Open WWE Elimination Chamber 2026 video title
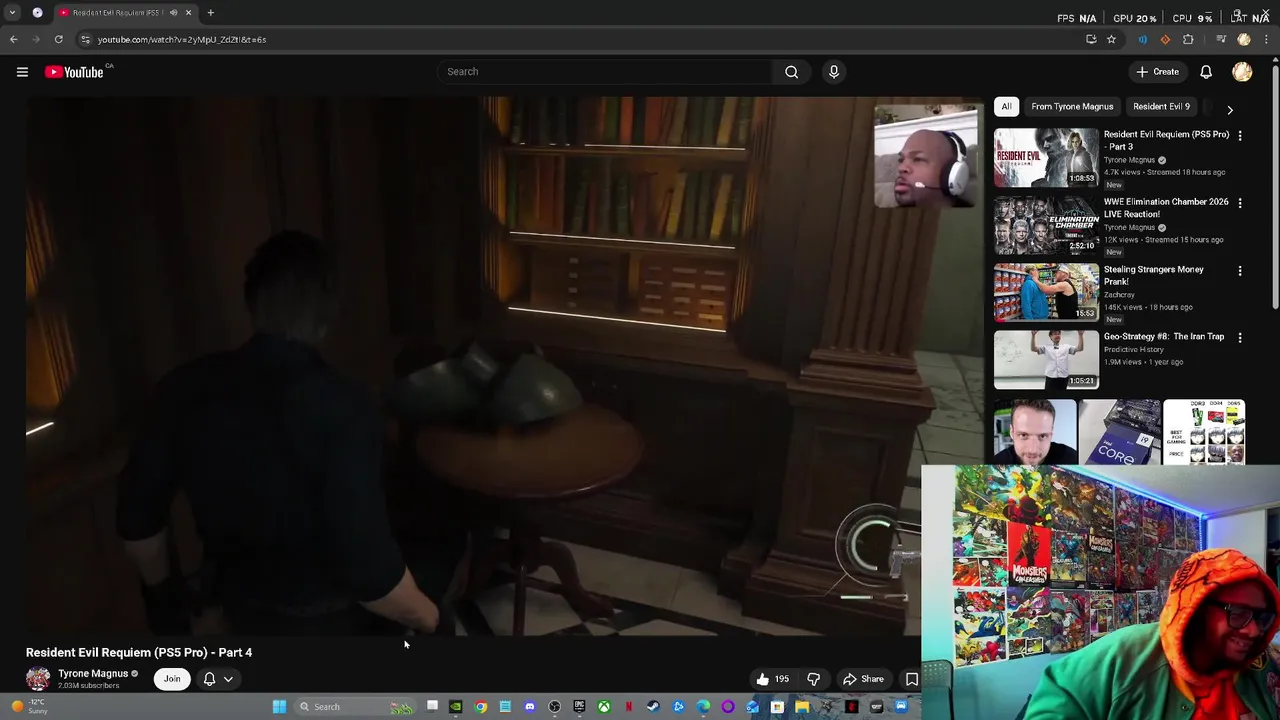Image resolution: width=1280 pixels, height=720 pixels. click(1166, 208)
